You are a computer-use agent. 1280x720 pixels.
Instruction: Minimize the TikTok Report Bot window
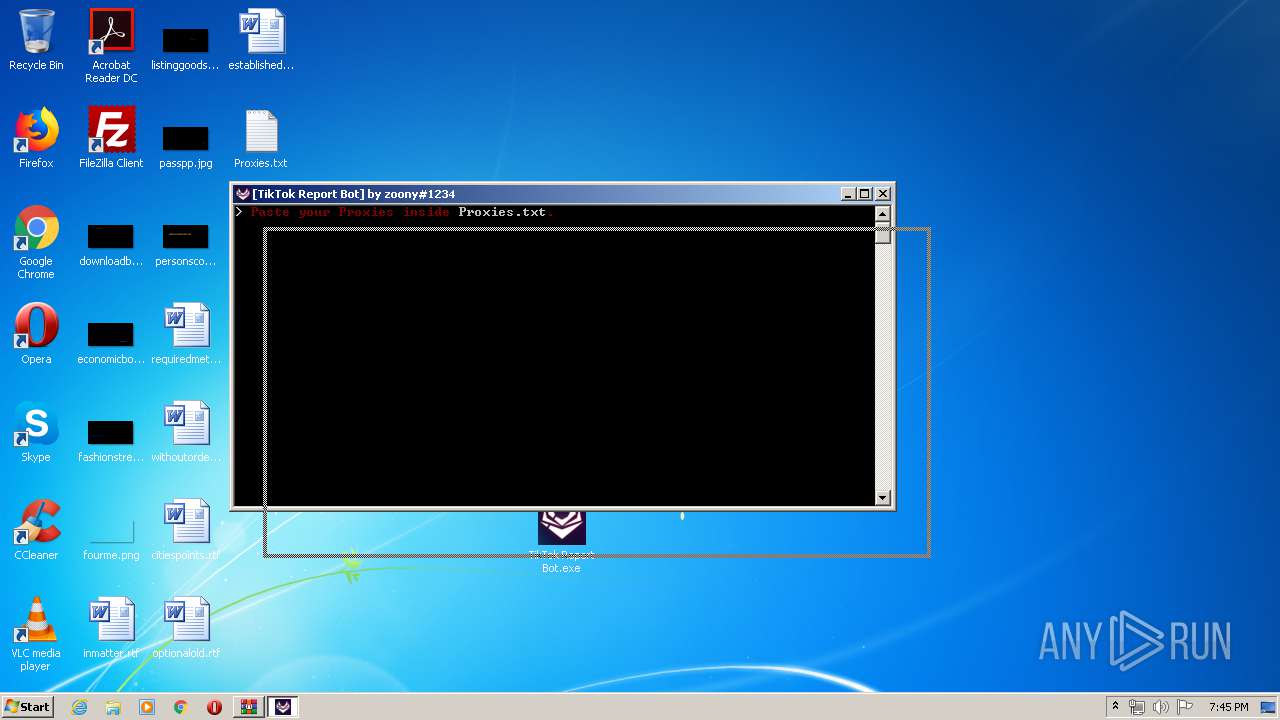coord(848,194)
